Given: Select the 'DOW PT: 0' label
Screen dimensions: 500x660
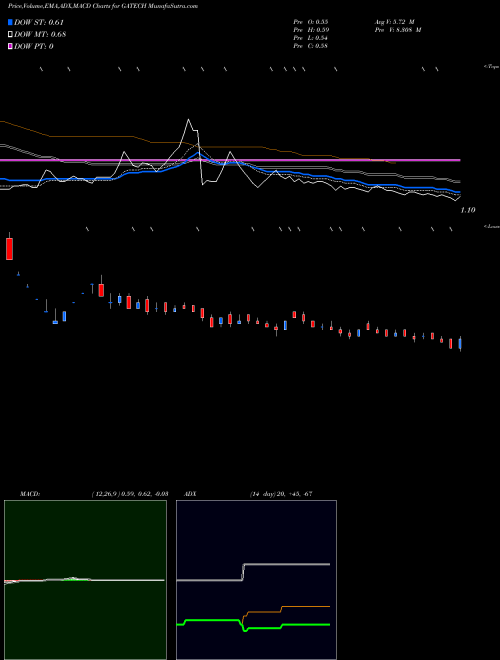Looking at the screenshot, I should [x=34, y=46].
